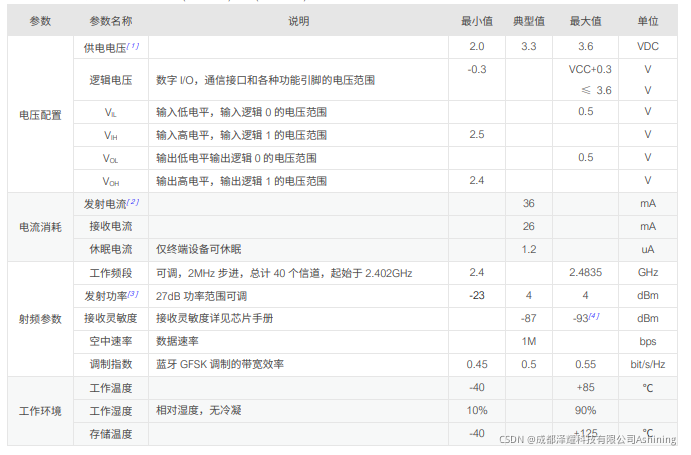Image resolution: width=691 pixels, height=455 pixels.
Task: Click the VDC unit cell
Action: 647,46
